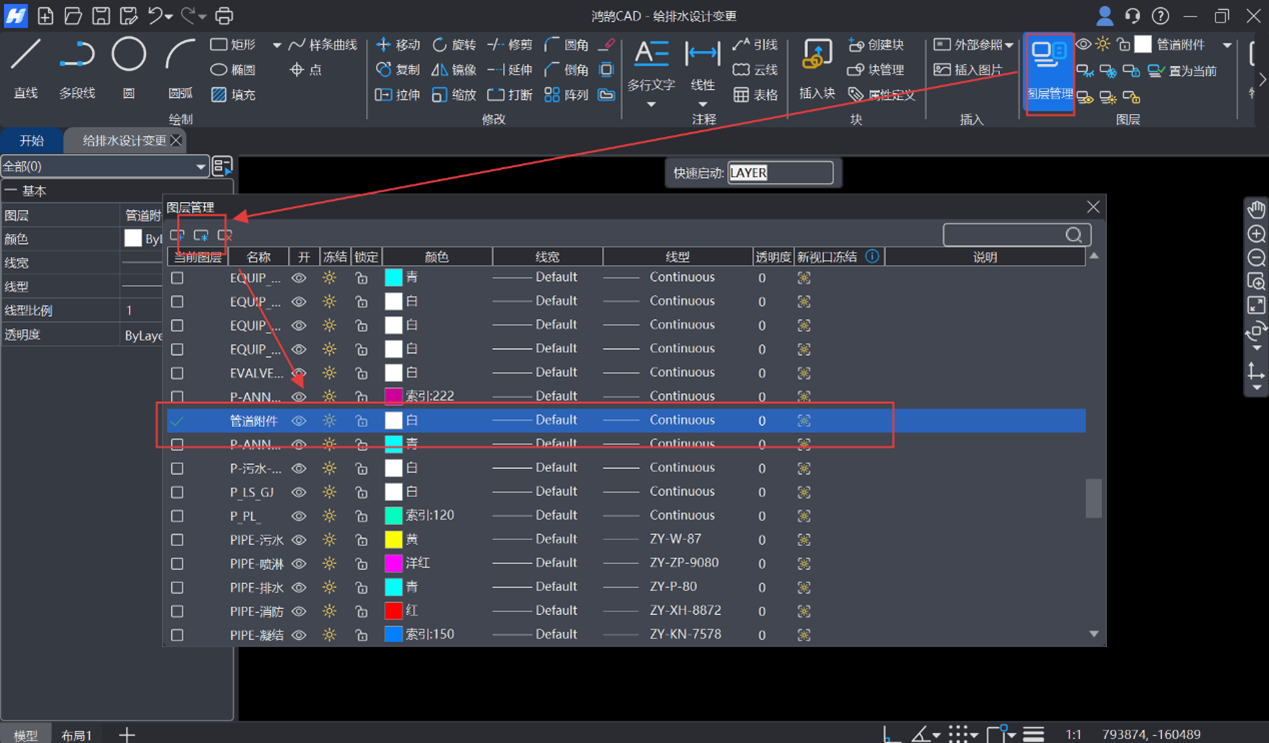Click the 插入块 insert block icon
Screen dimensions: 1269x743
click(x=816, y=68)
